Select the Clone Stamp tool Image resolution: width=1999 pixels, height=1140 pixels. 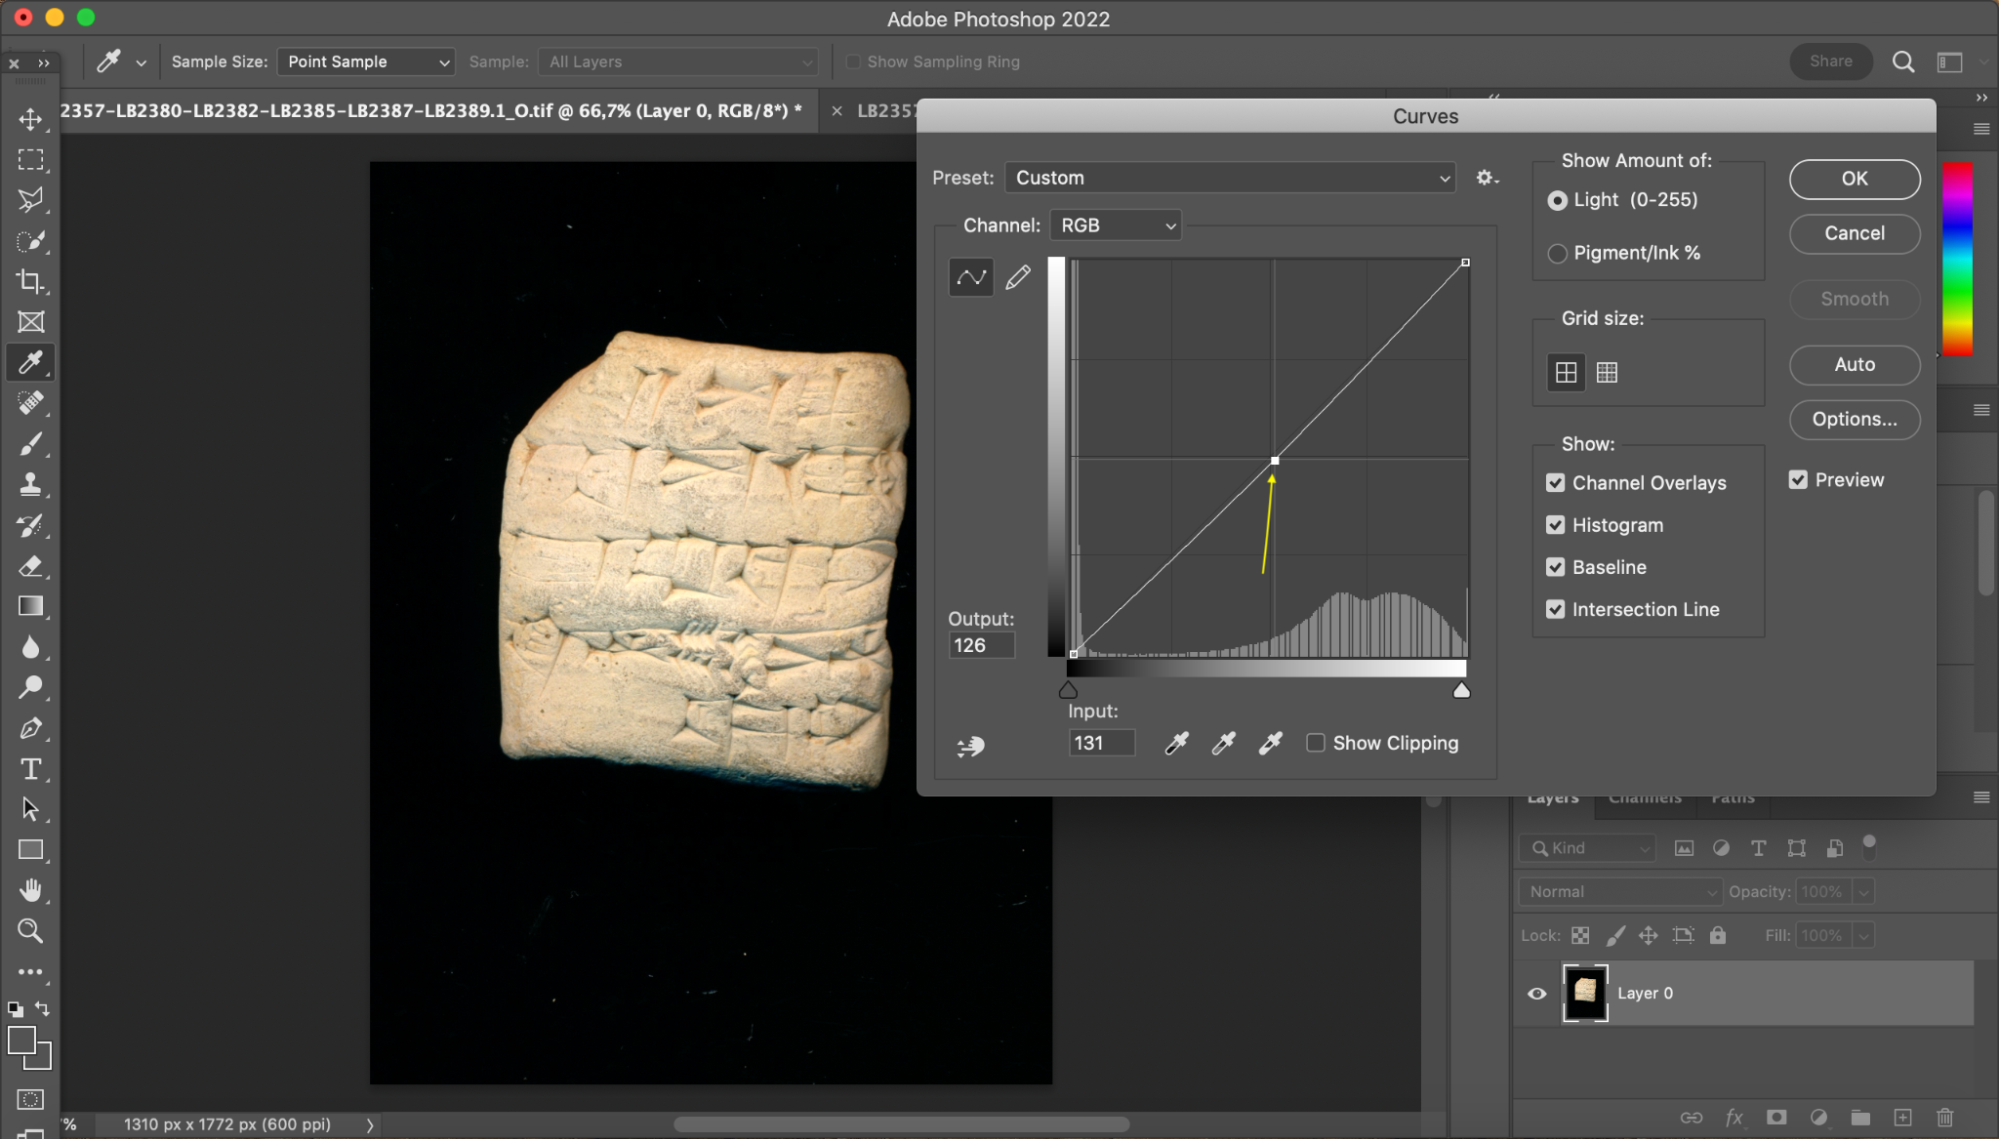tap(30, 485)
